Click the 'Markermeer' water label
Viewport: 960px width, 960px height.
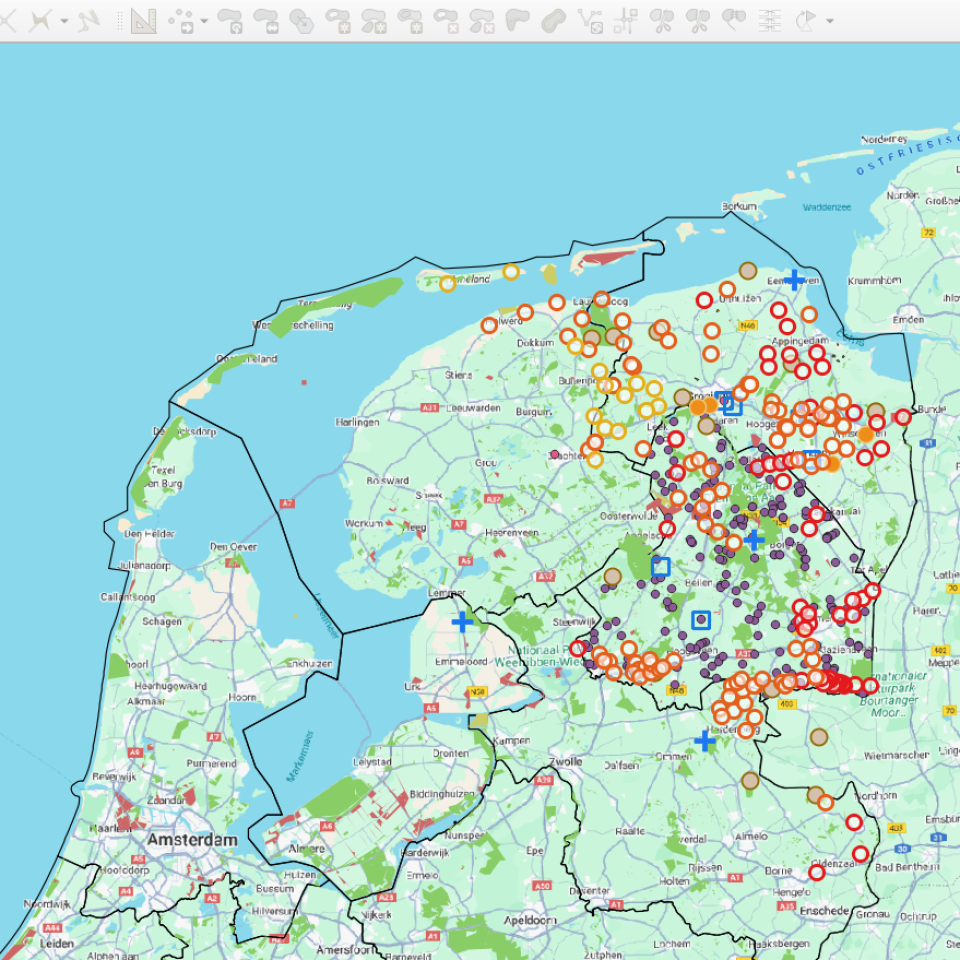click(x=300, y=756)
